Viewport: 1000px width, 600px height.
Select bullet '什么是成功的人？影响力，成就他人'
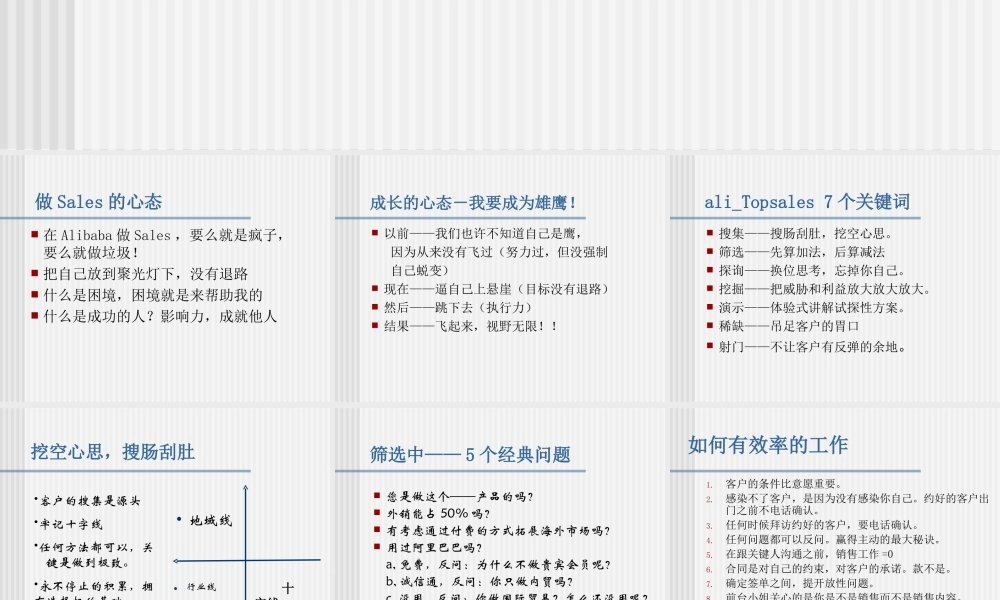[x=160, y=316]
